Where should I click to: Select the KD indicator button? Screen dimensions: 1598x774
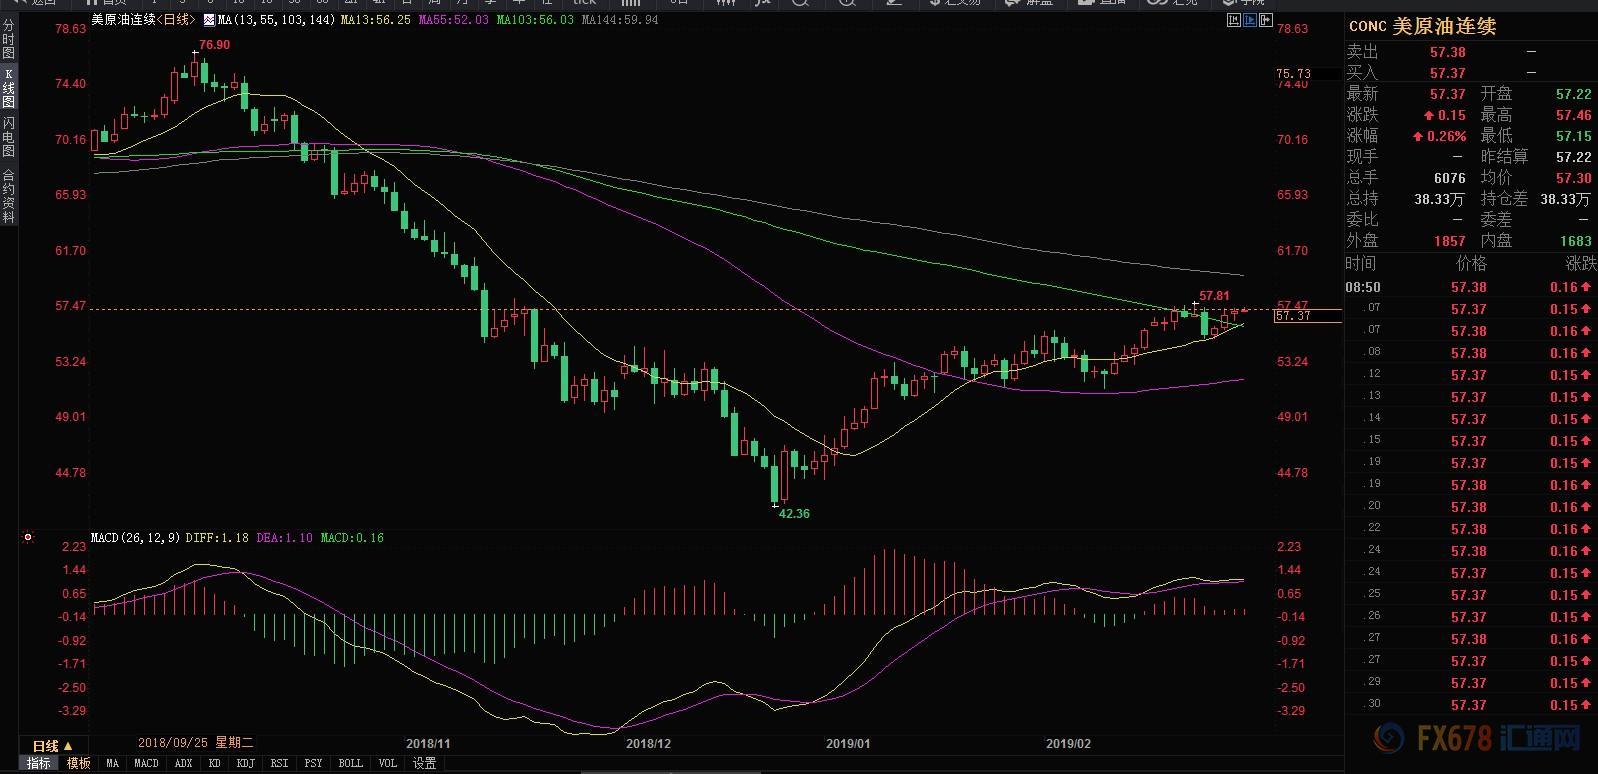click(214, 763)
